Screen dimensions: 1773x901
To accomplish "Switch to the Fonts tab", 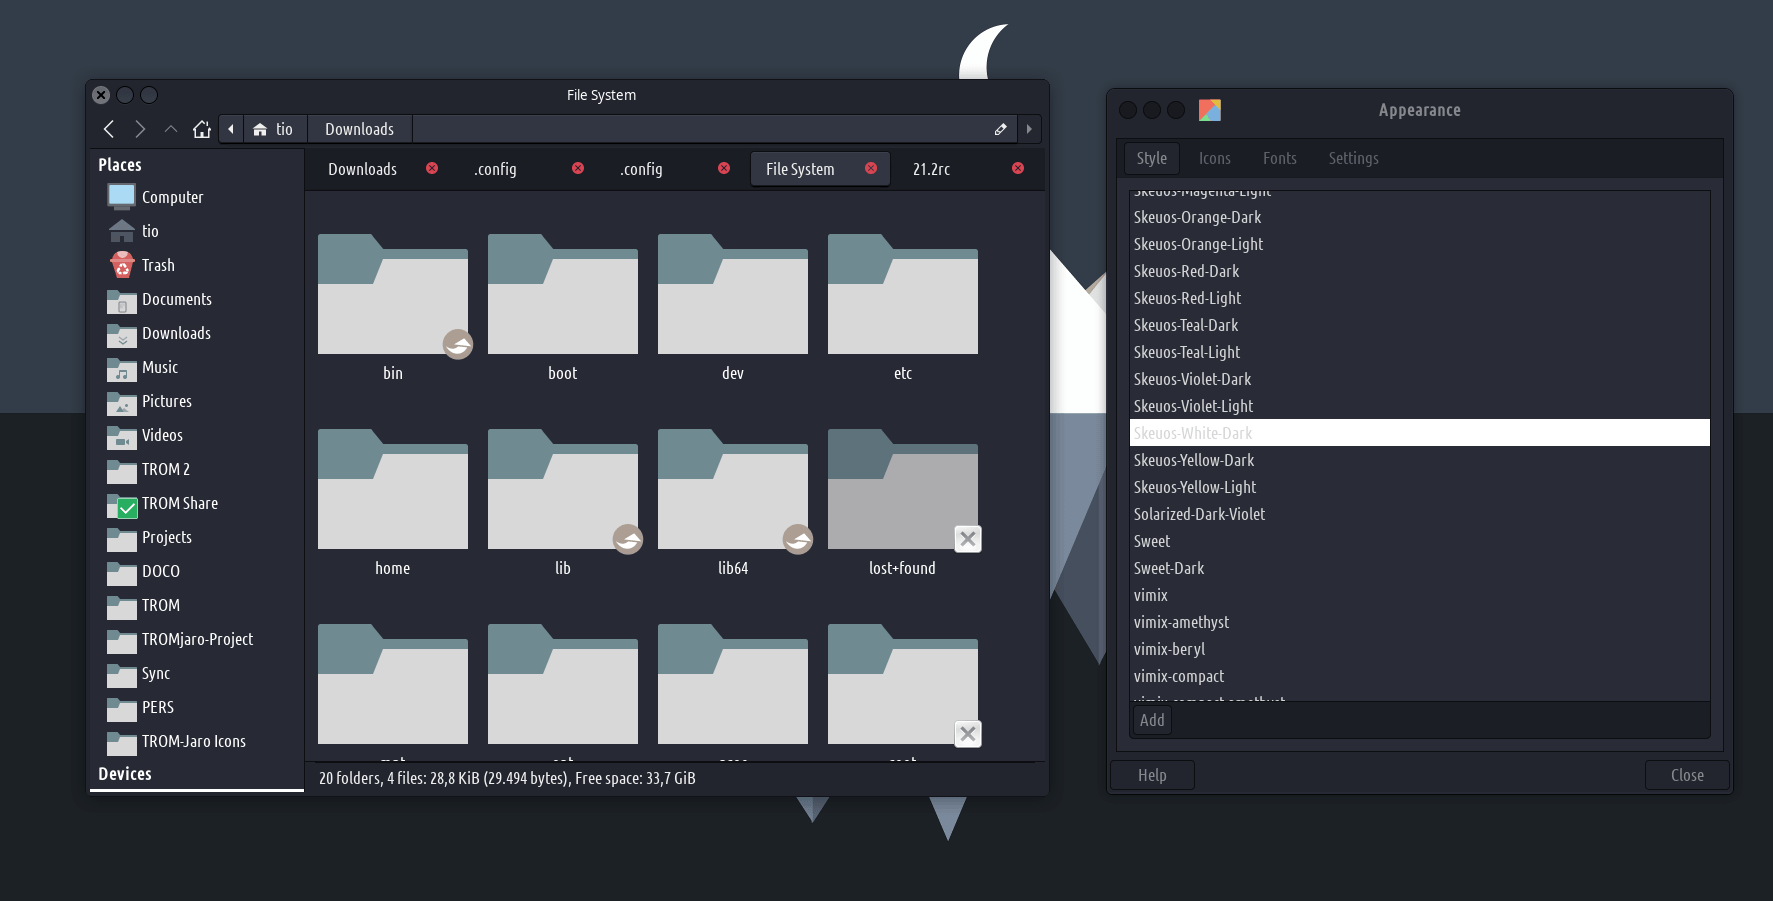I will point(1279,158).
